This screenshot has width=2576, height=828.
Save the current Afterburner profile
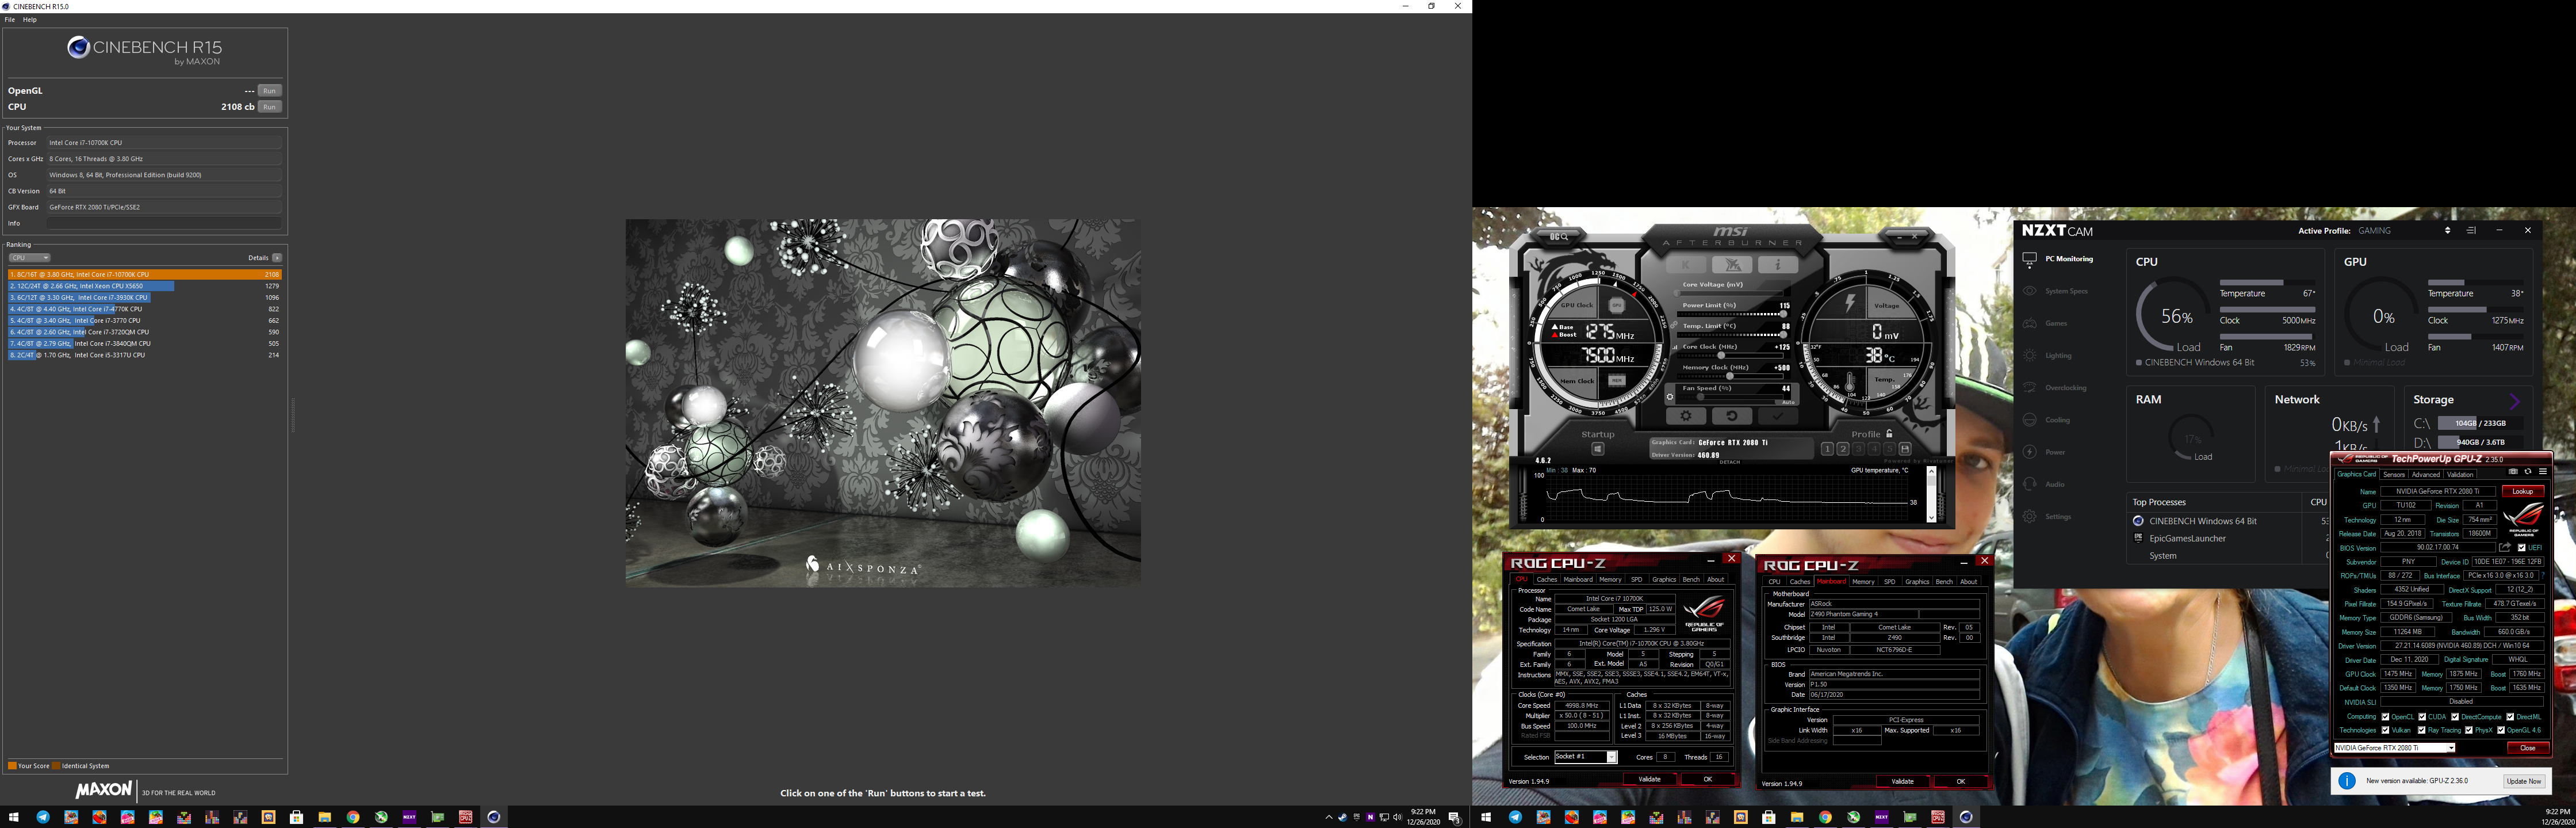[x=1906, y=449]
